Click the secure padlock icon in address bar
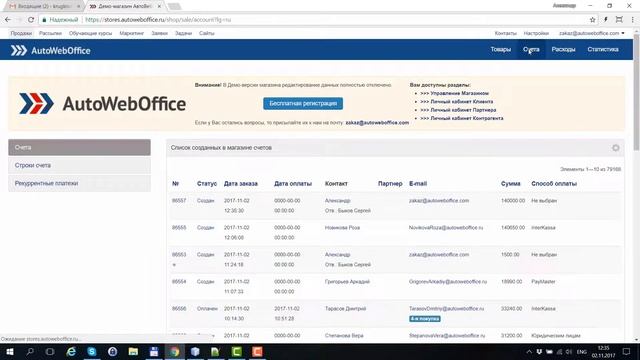The width and height of the screenshot is (640, 360). click(x=44, y=20)
